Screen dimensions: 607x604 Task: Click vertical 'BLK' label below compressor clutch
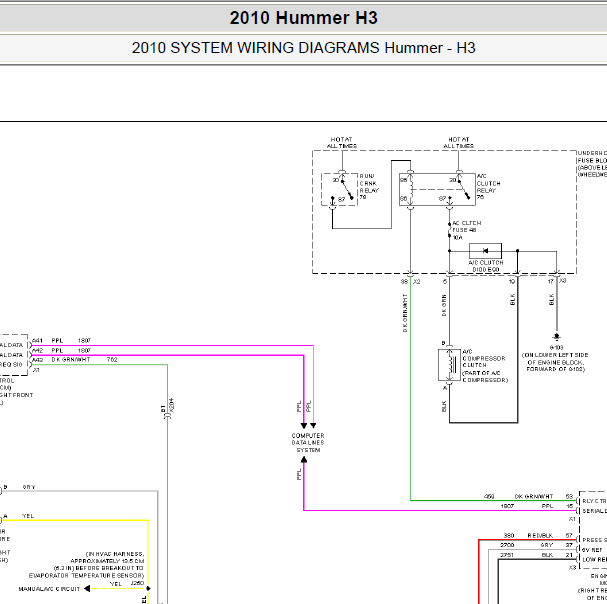click(444, 406)
